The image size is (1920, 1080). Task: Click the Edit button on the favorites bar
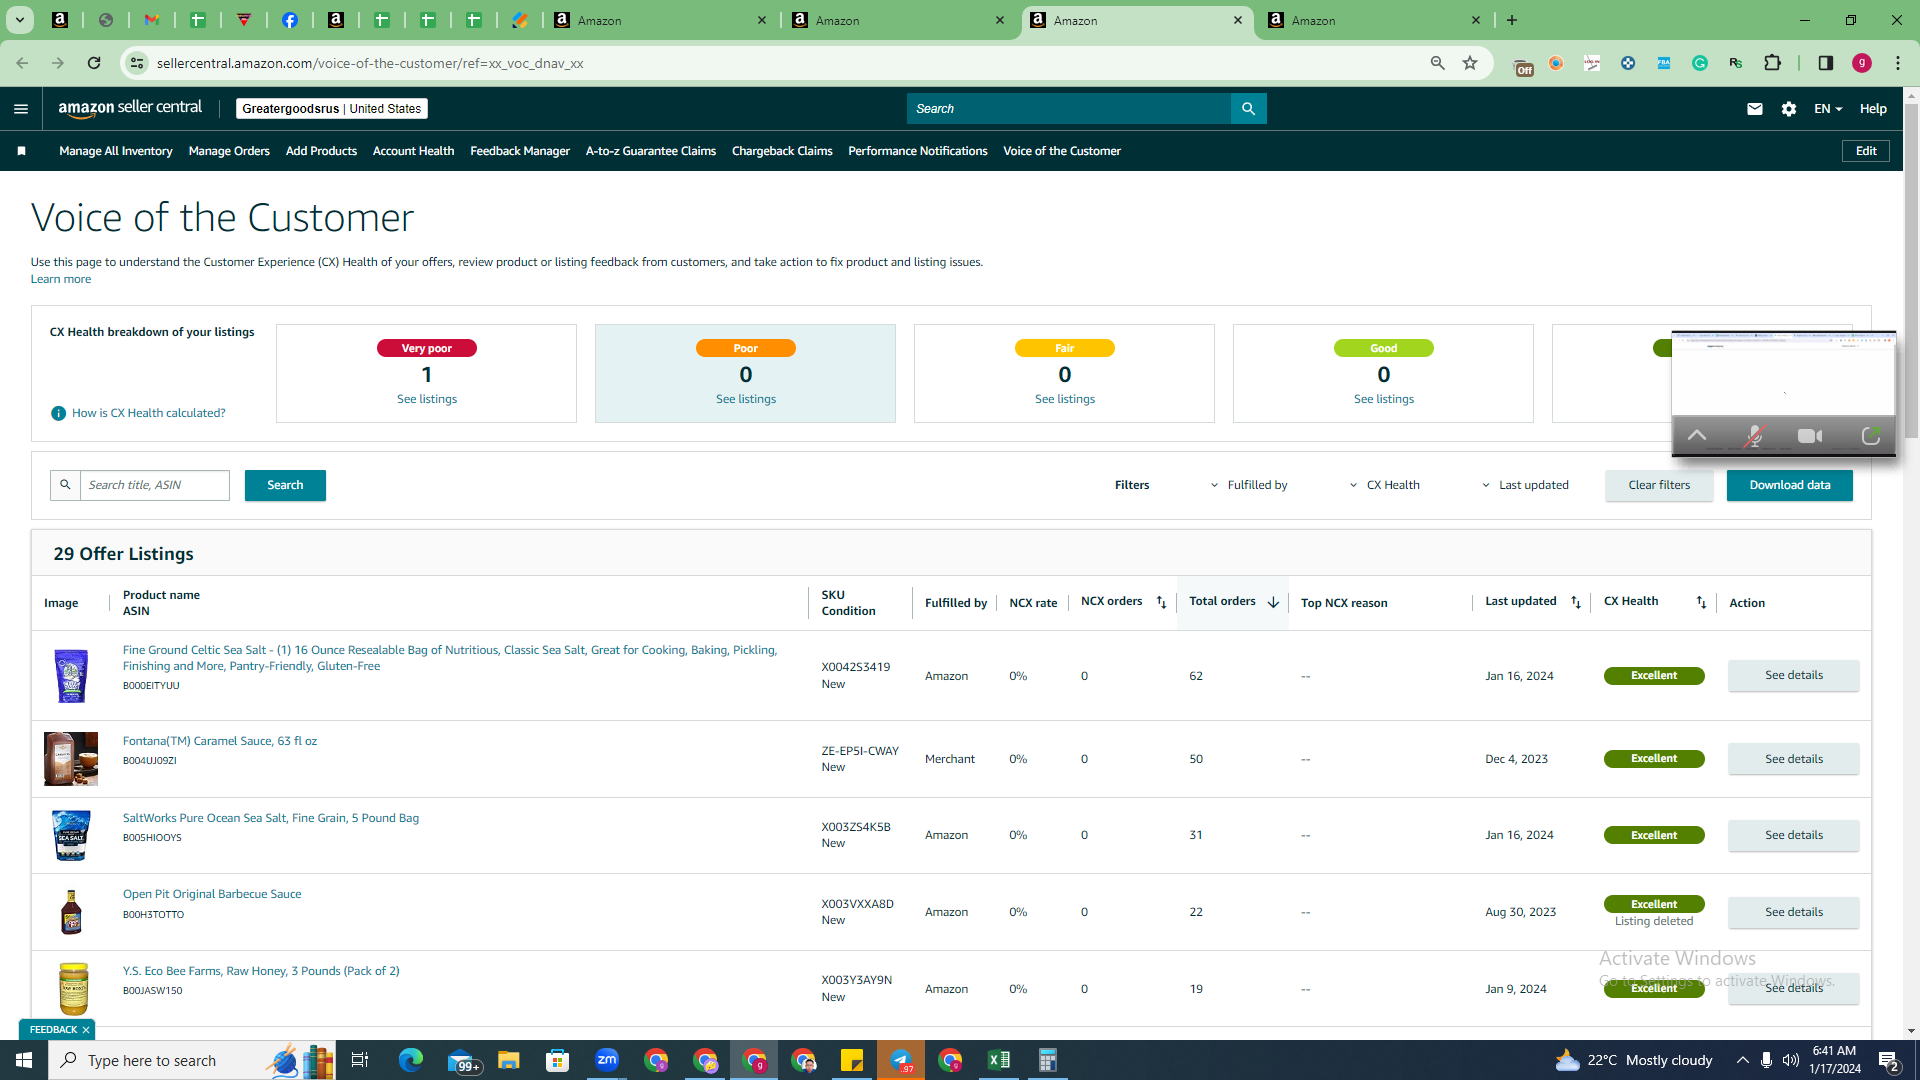pos(1866,151)
